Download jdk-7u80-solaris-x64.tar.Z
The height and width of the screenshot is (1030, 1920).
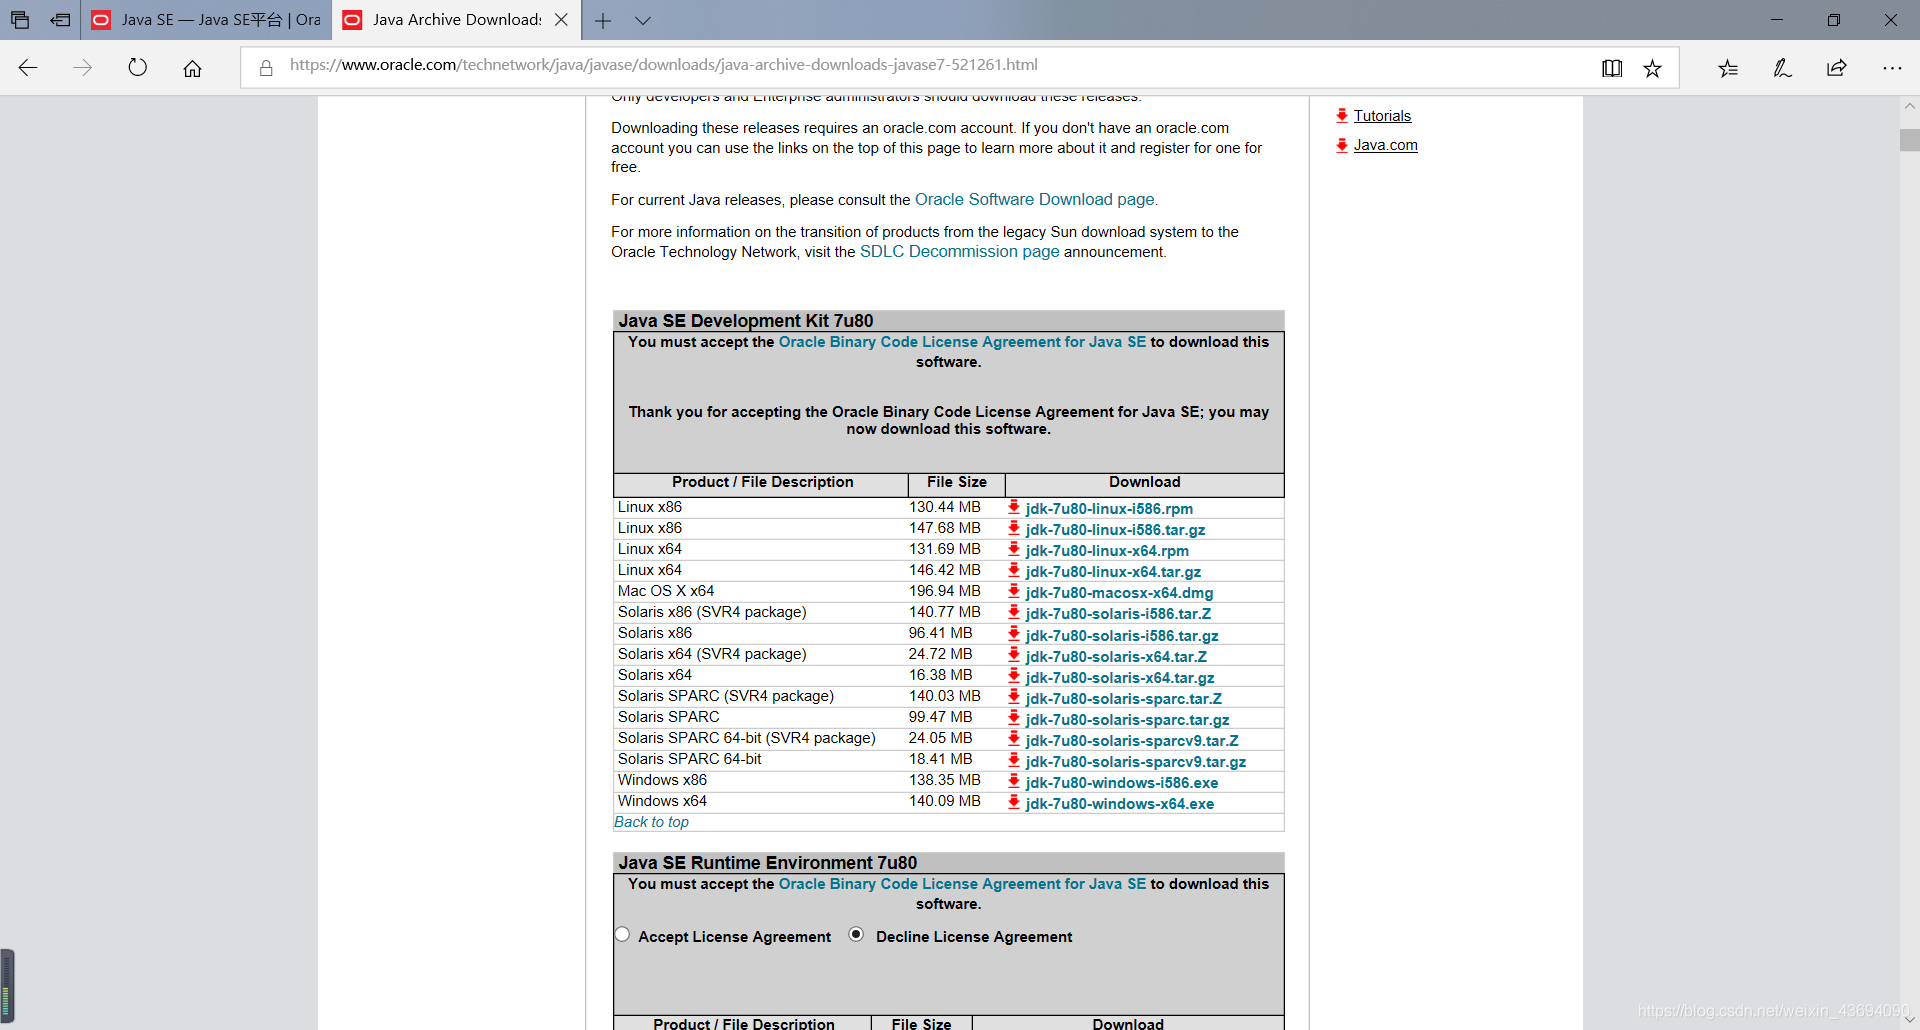[x=1116, y=657]
